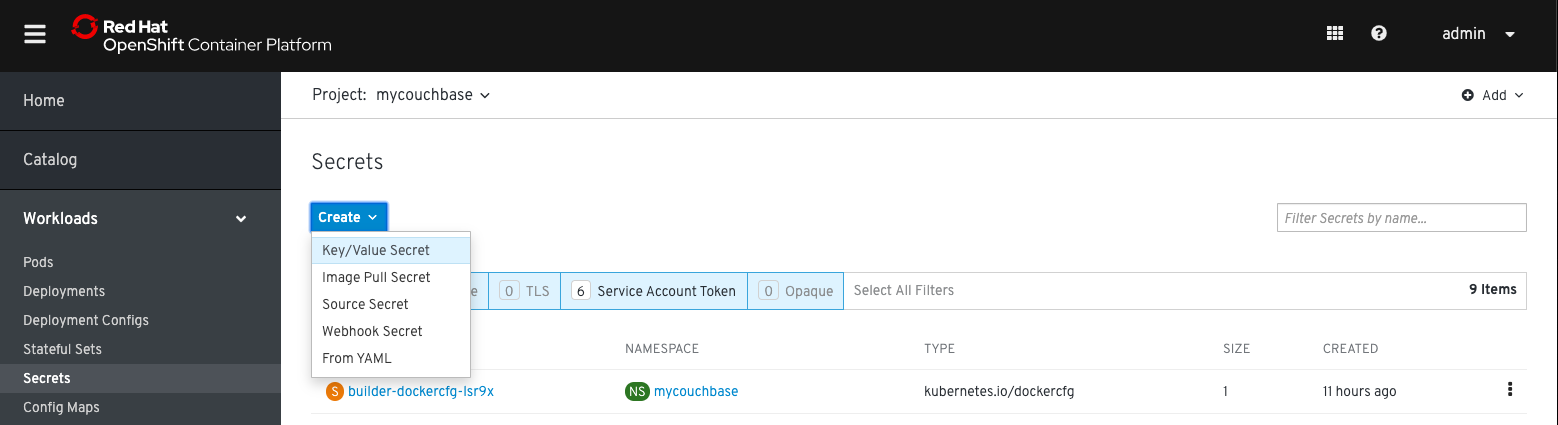Click Select All Filters
1558x425 pixels.
(904, 290)
